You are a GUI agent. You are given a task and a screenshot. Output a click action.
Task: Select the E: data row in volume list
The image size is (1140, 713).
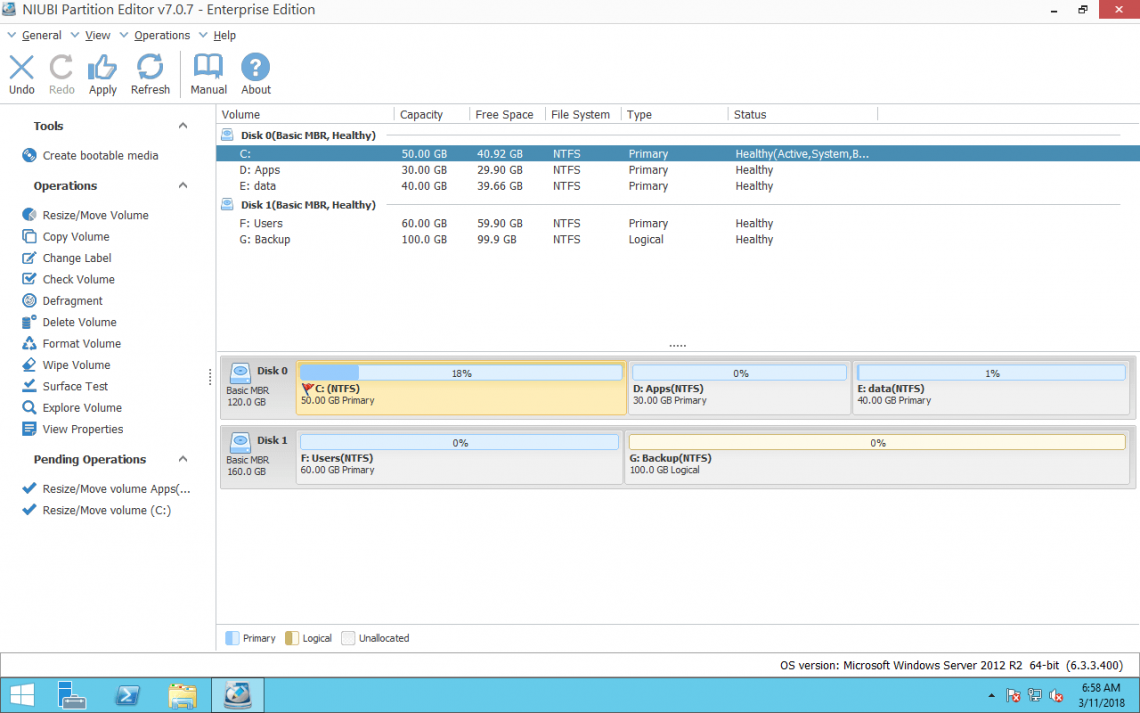(258, 186)
